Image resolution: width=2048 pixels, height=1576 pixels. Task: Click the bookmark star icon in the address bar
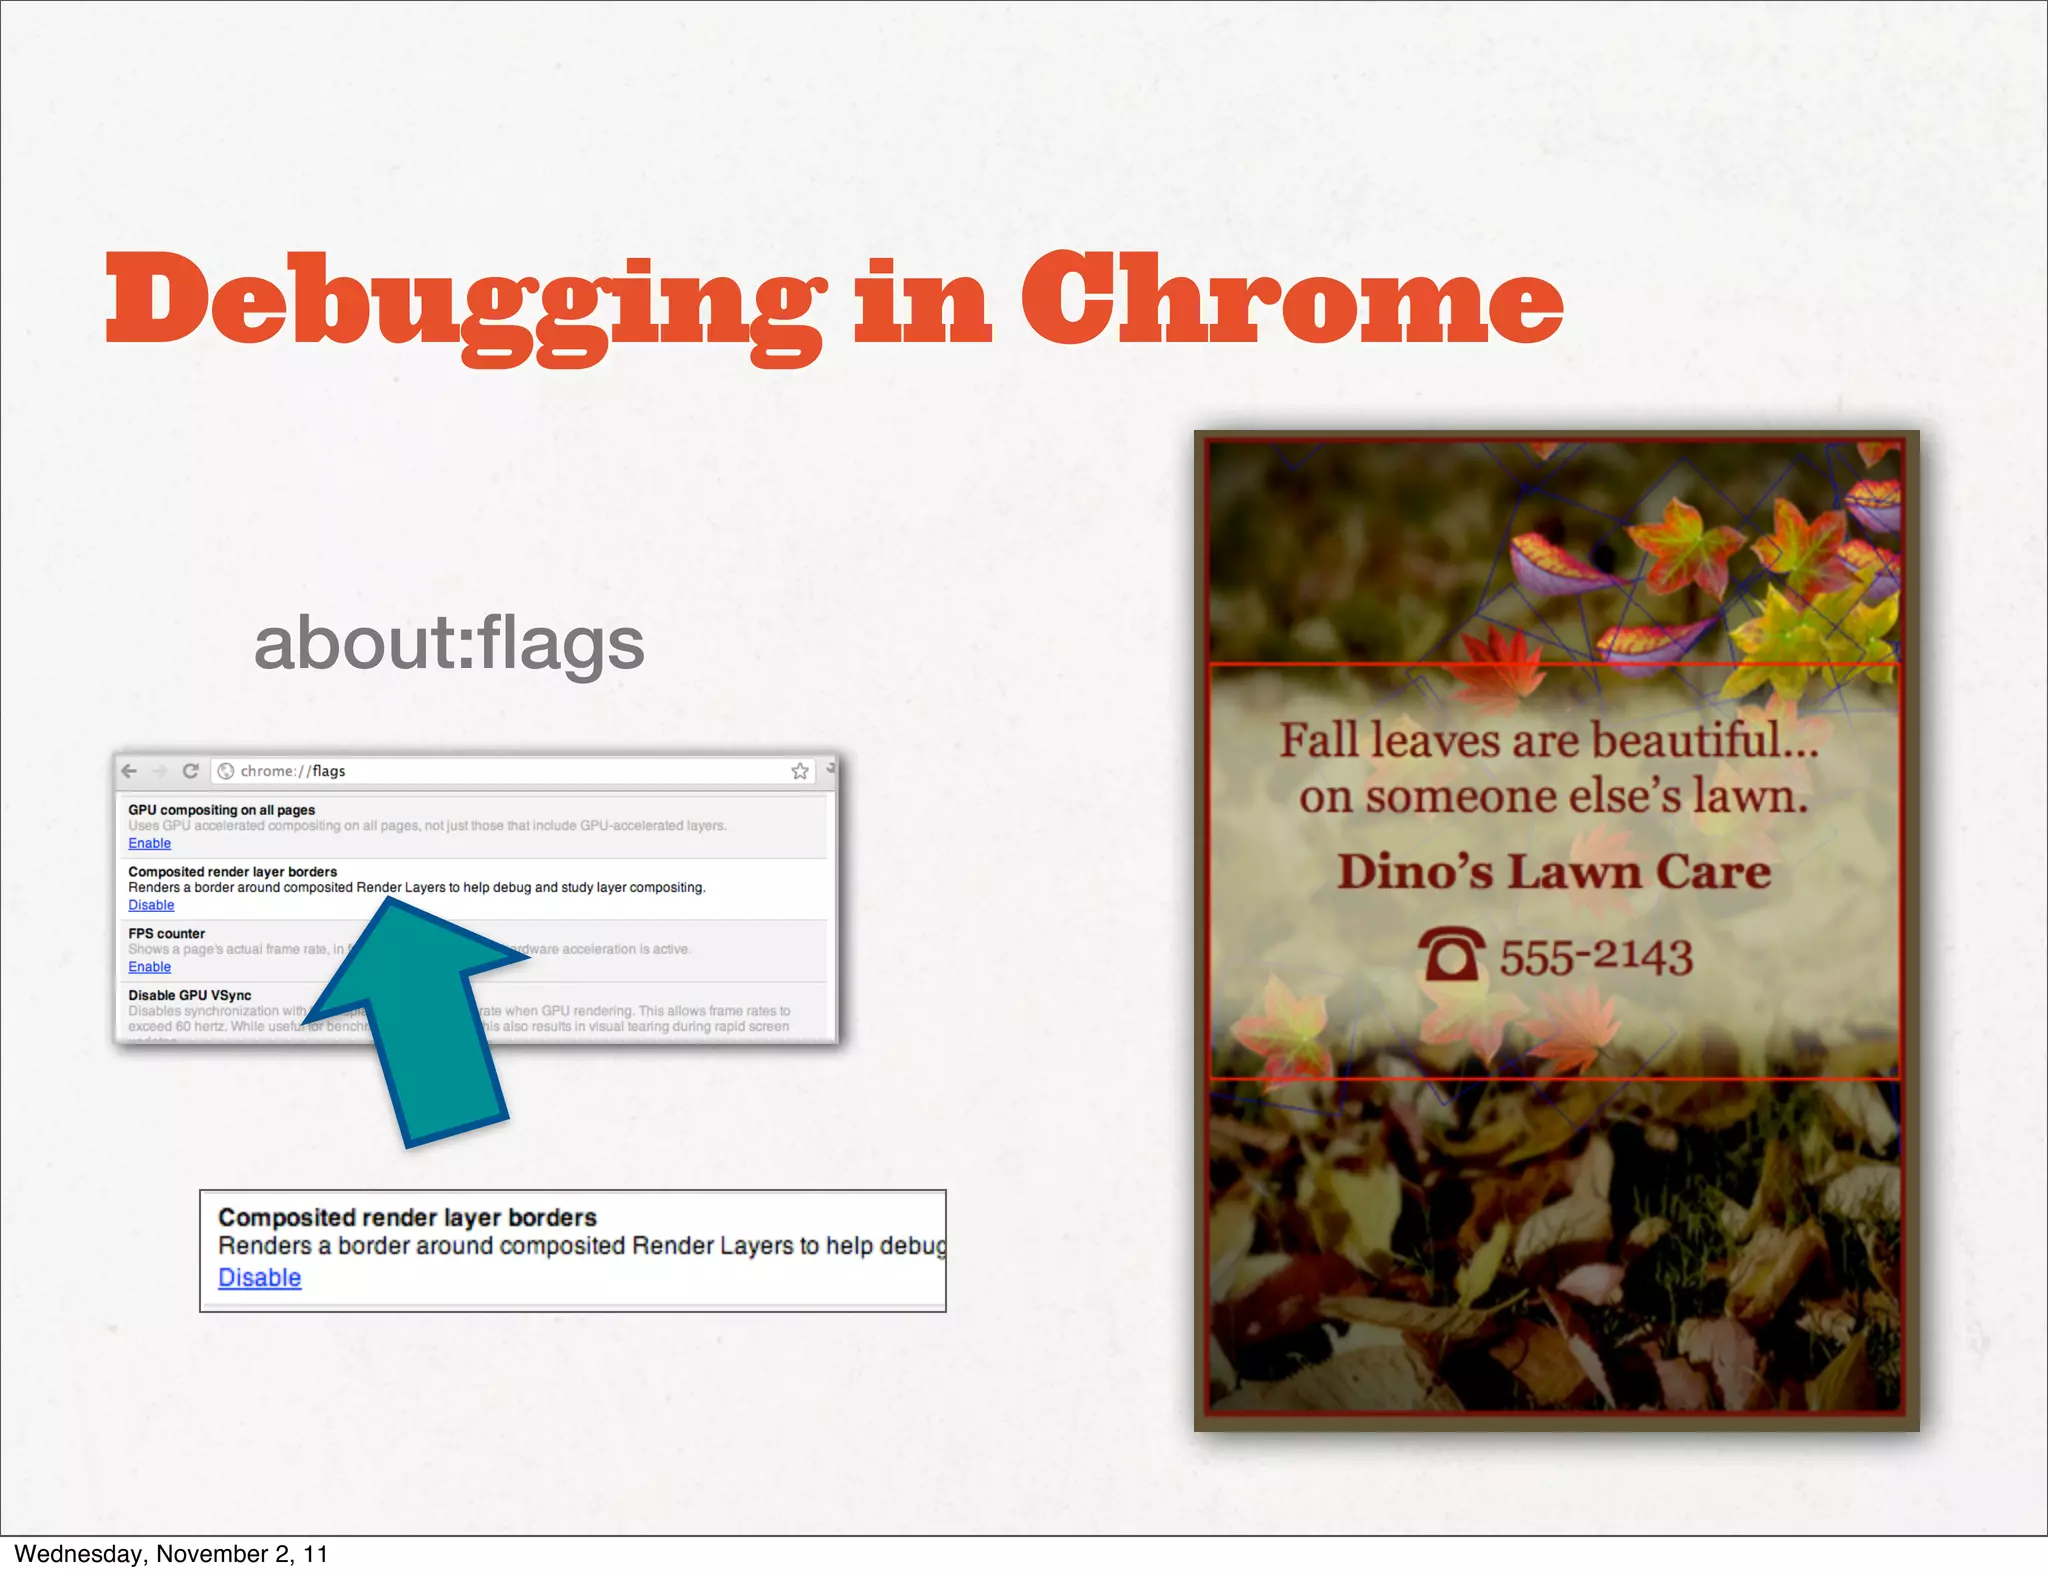(x=800, y=771)
